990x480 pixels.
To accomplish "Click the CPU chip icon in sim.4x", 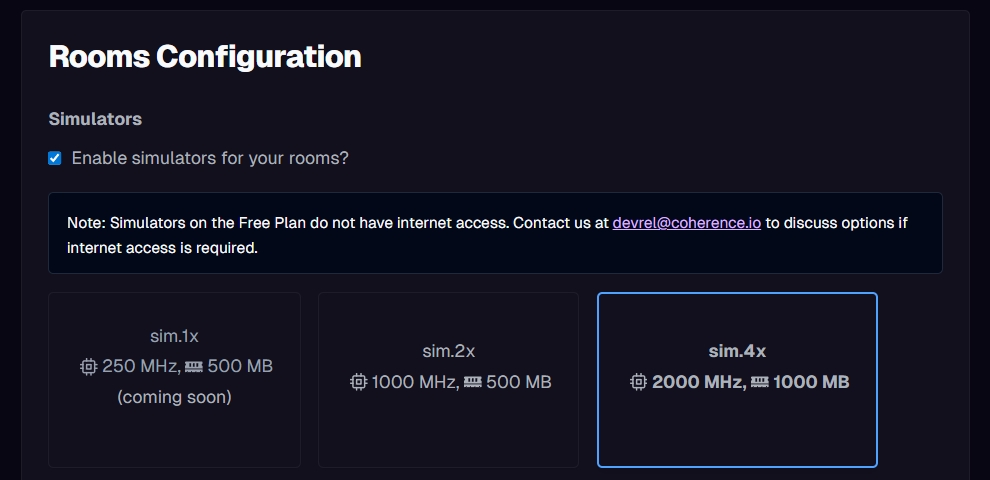I will pos(639,382).
